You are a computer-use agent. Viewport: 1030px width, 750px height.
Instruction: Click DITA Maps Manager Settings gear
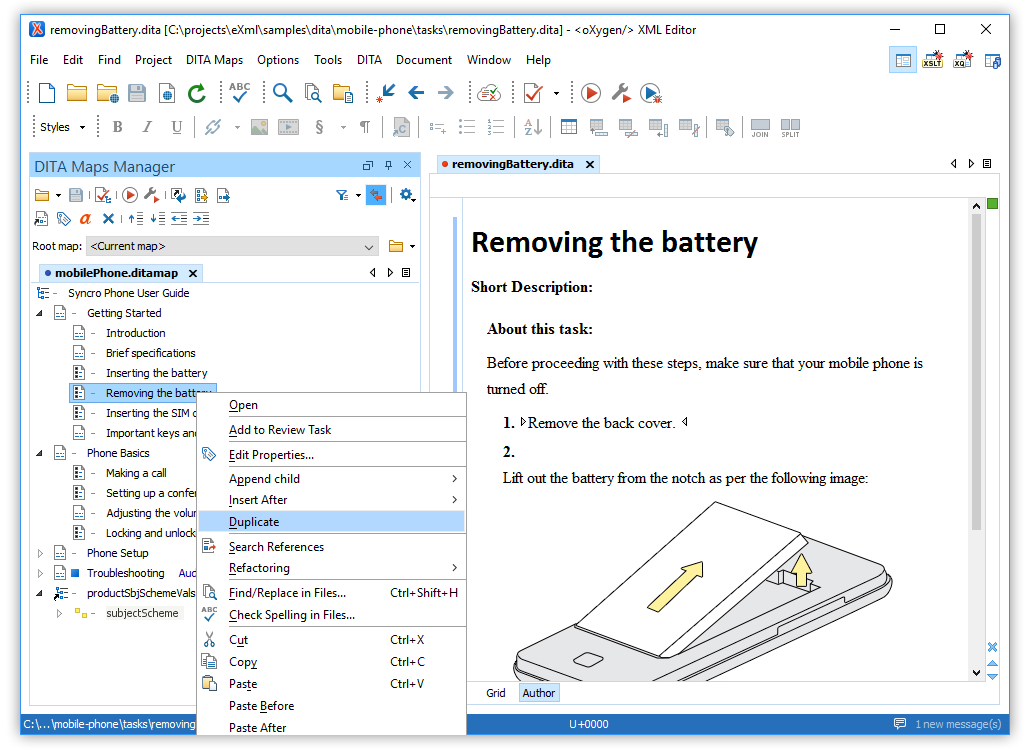point(407,195)
